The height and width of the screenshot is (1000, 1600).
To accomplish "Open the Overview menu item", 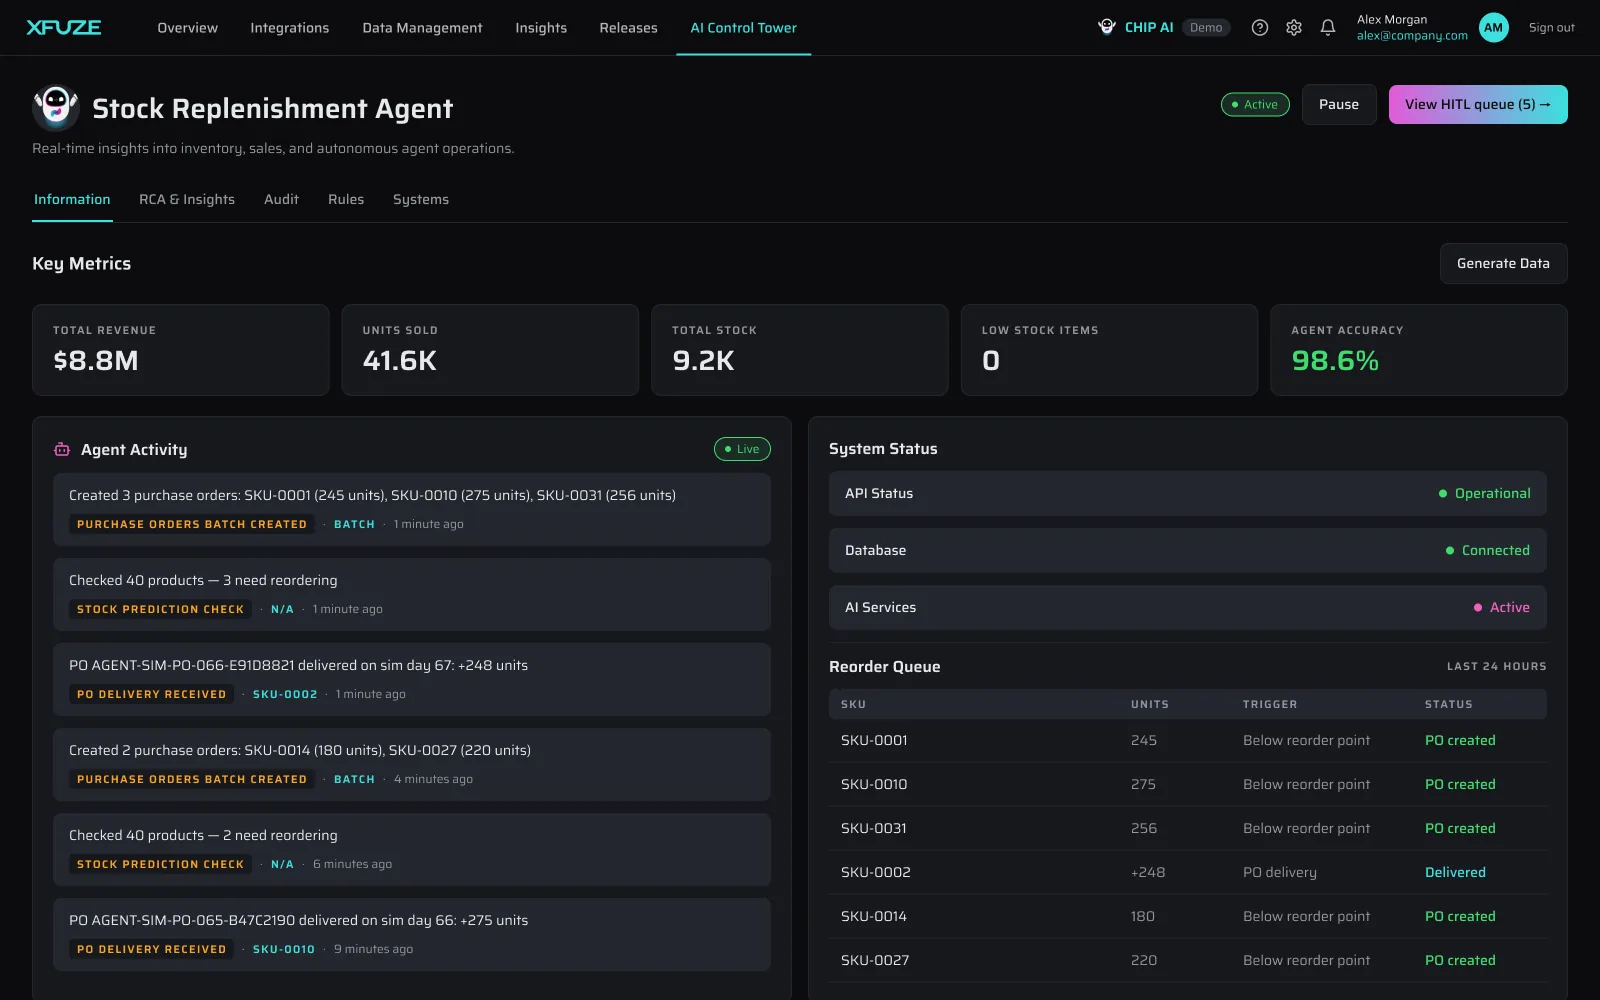I will [x=187, y=28].
